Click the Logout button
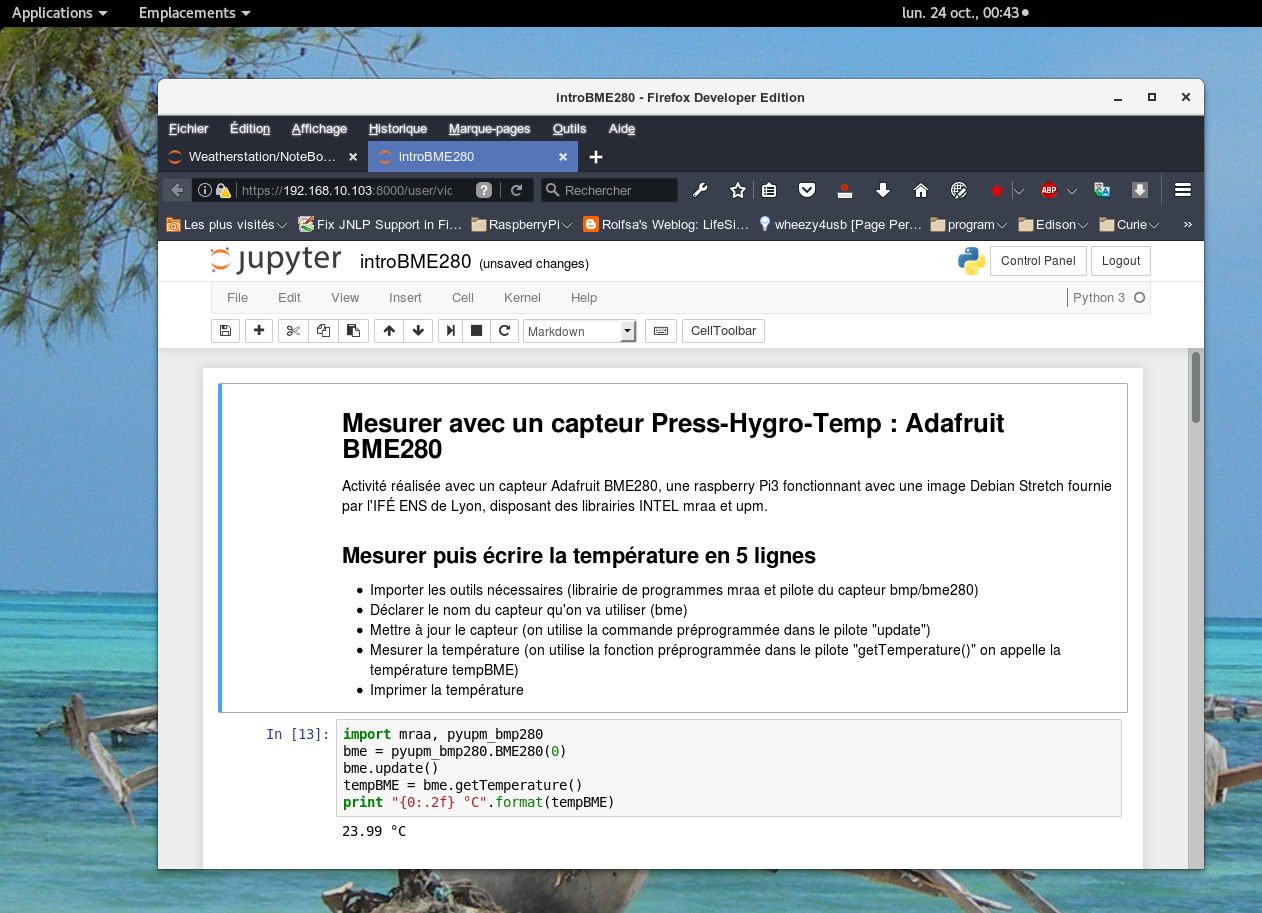This screenshot has height=913, width=1262. (1120, 260)
